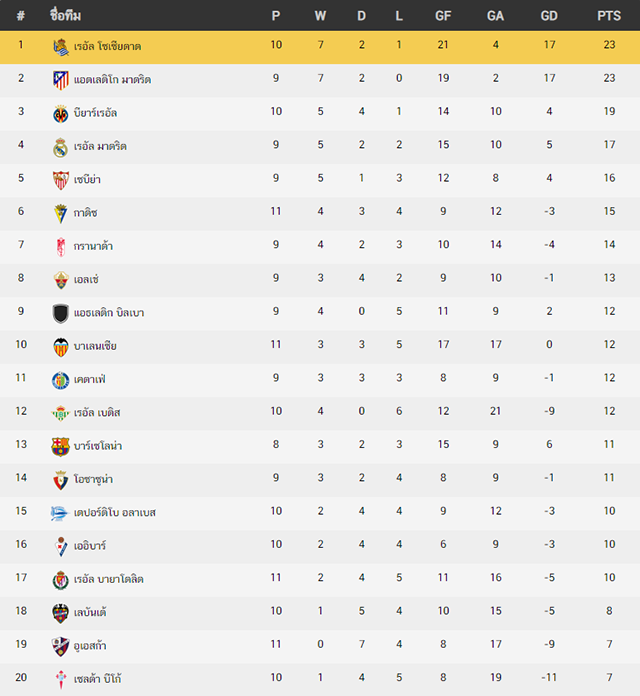Click the Real Sociedad club crest
Screen dimensions: 640x696
[61, 47]
